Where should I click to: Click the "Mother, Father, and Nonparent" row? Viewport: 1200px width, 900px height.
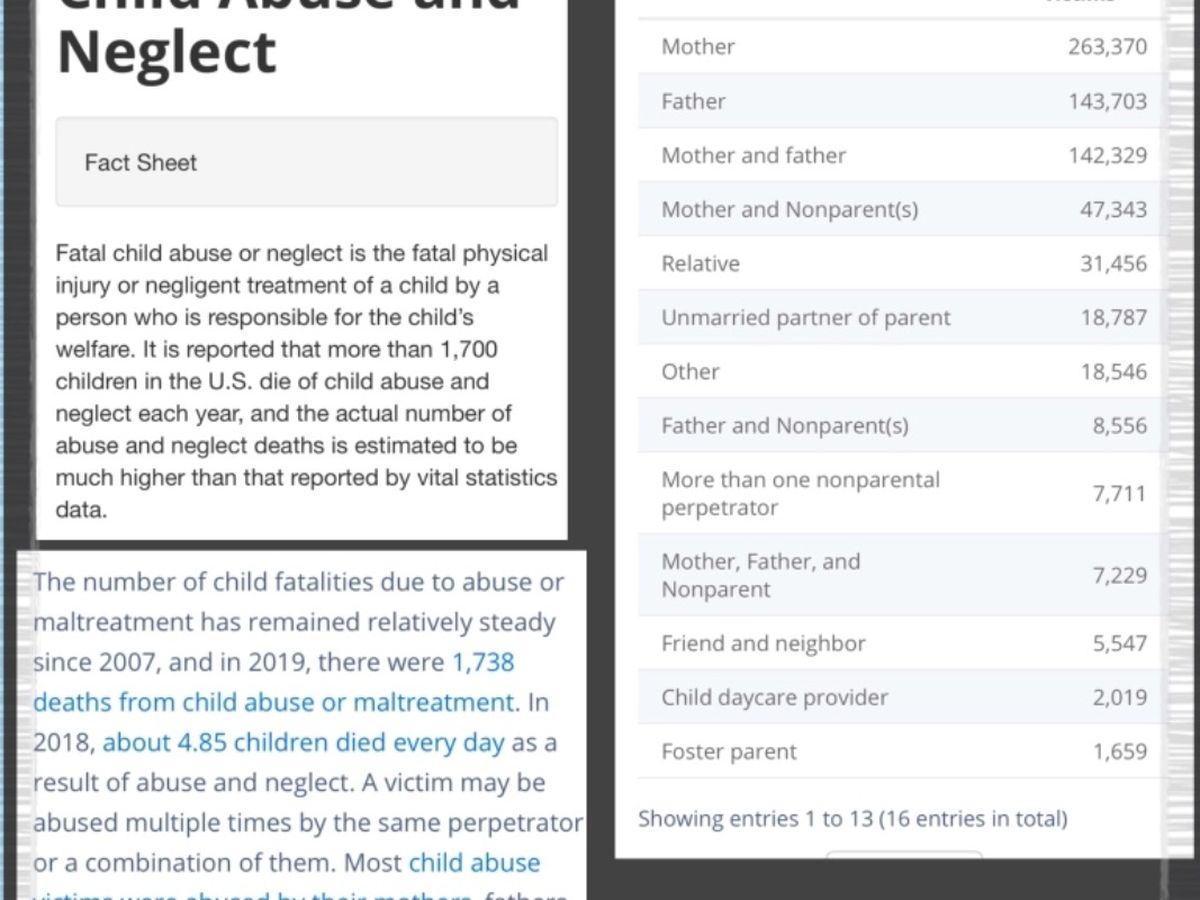(898, 575)
